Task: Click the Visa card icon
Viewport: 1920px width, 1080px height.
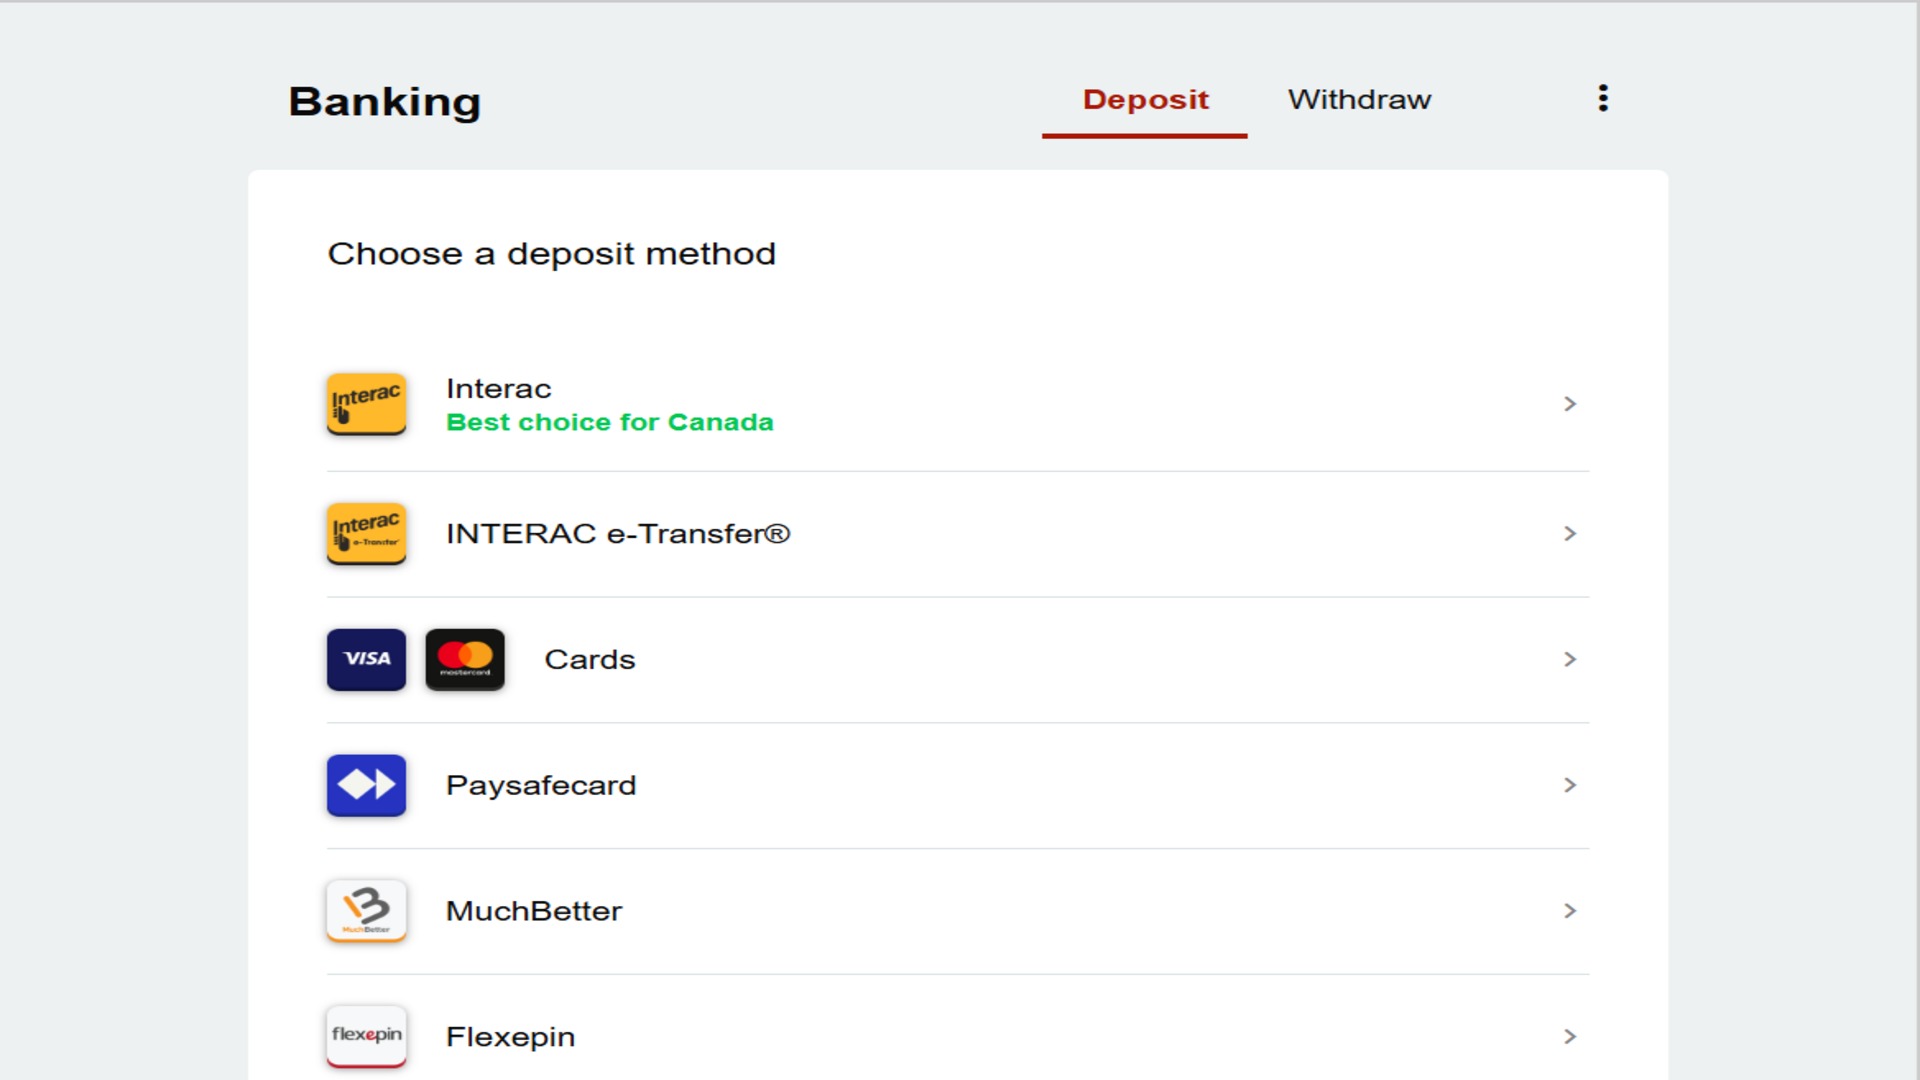Action: pyautogui.click(x=366, y=660)
